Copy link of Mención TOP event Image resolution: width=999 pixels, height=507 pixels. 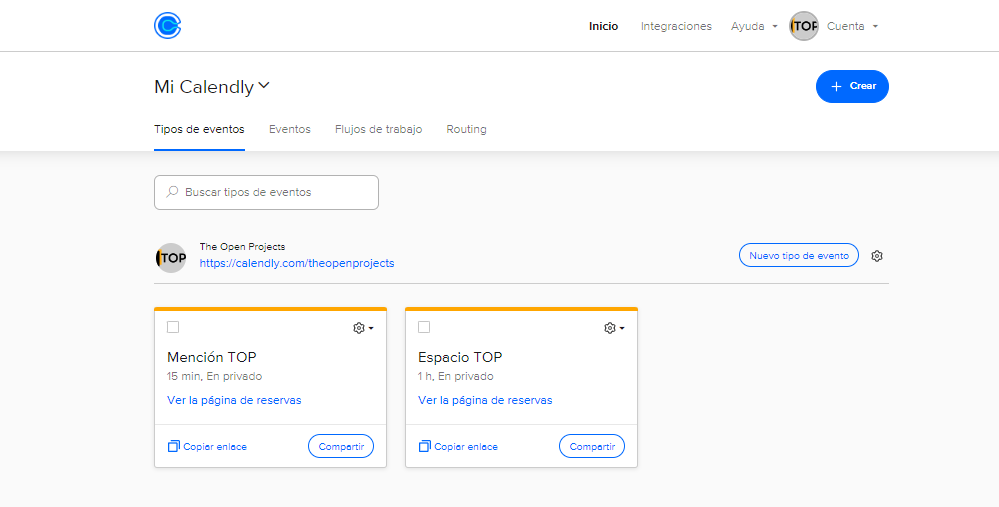point(207,446)
